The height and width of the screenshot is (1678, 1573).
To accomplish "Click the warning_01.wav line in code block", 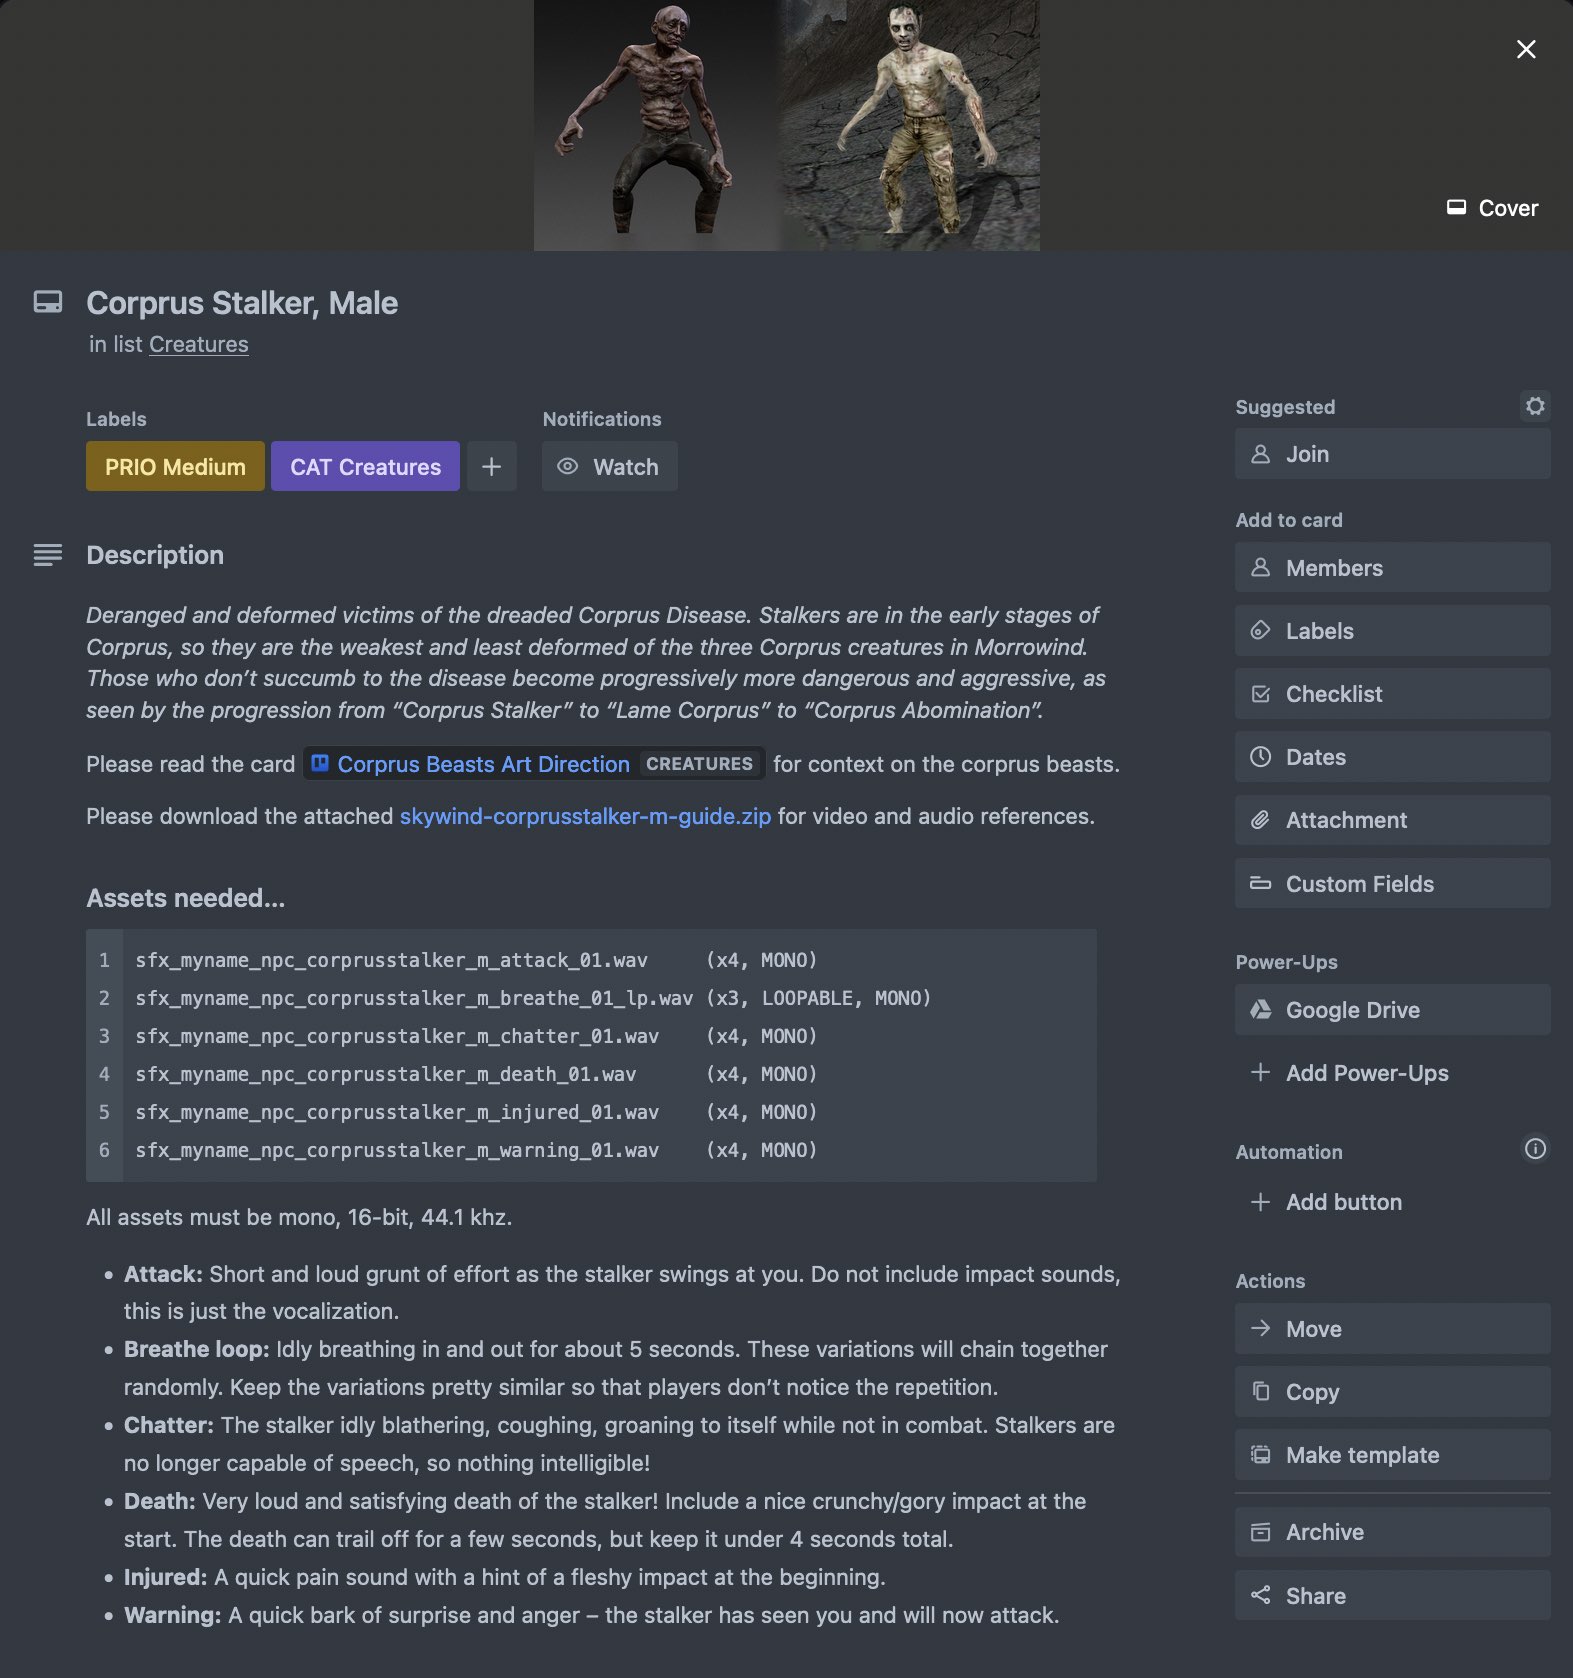I will coord(476,1150).
